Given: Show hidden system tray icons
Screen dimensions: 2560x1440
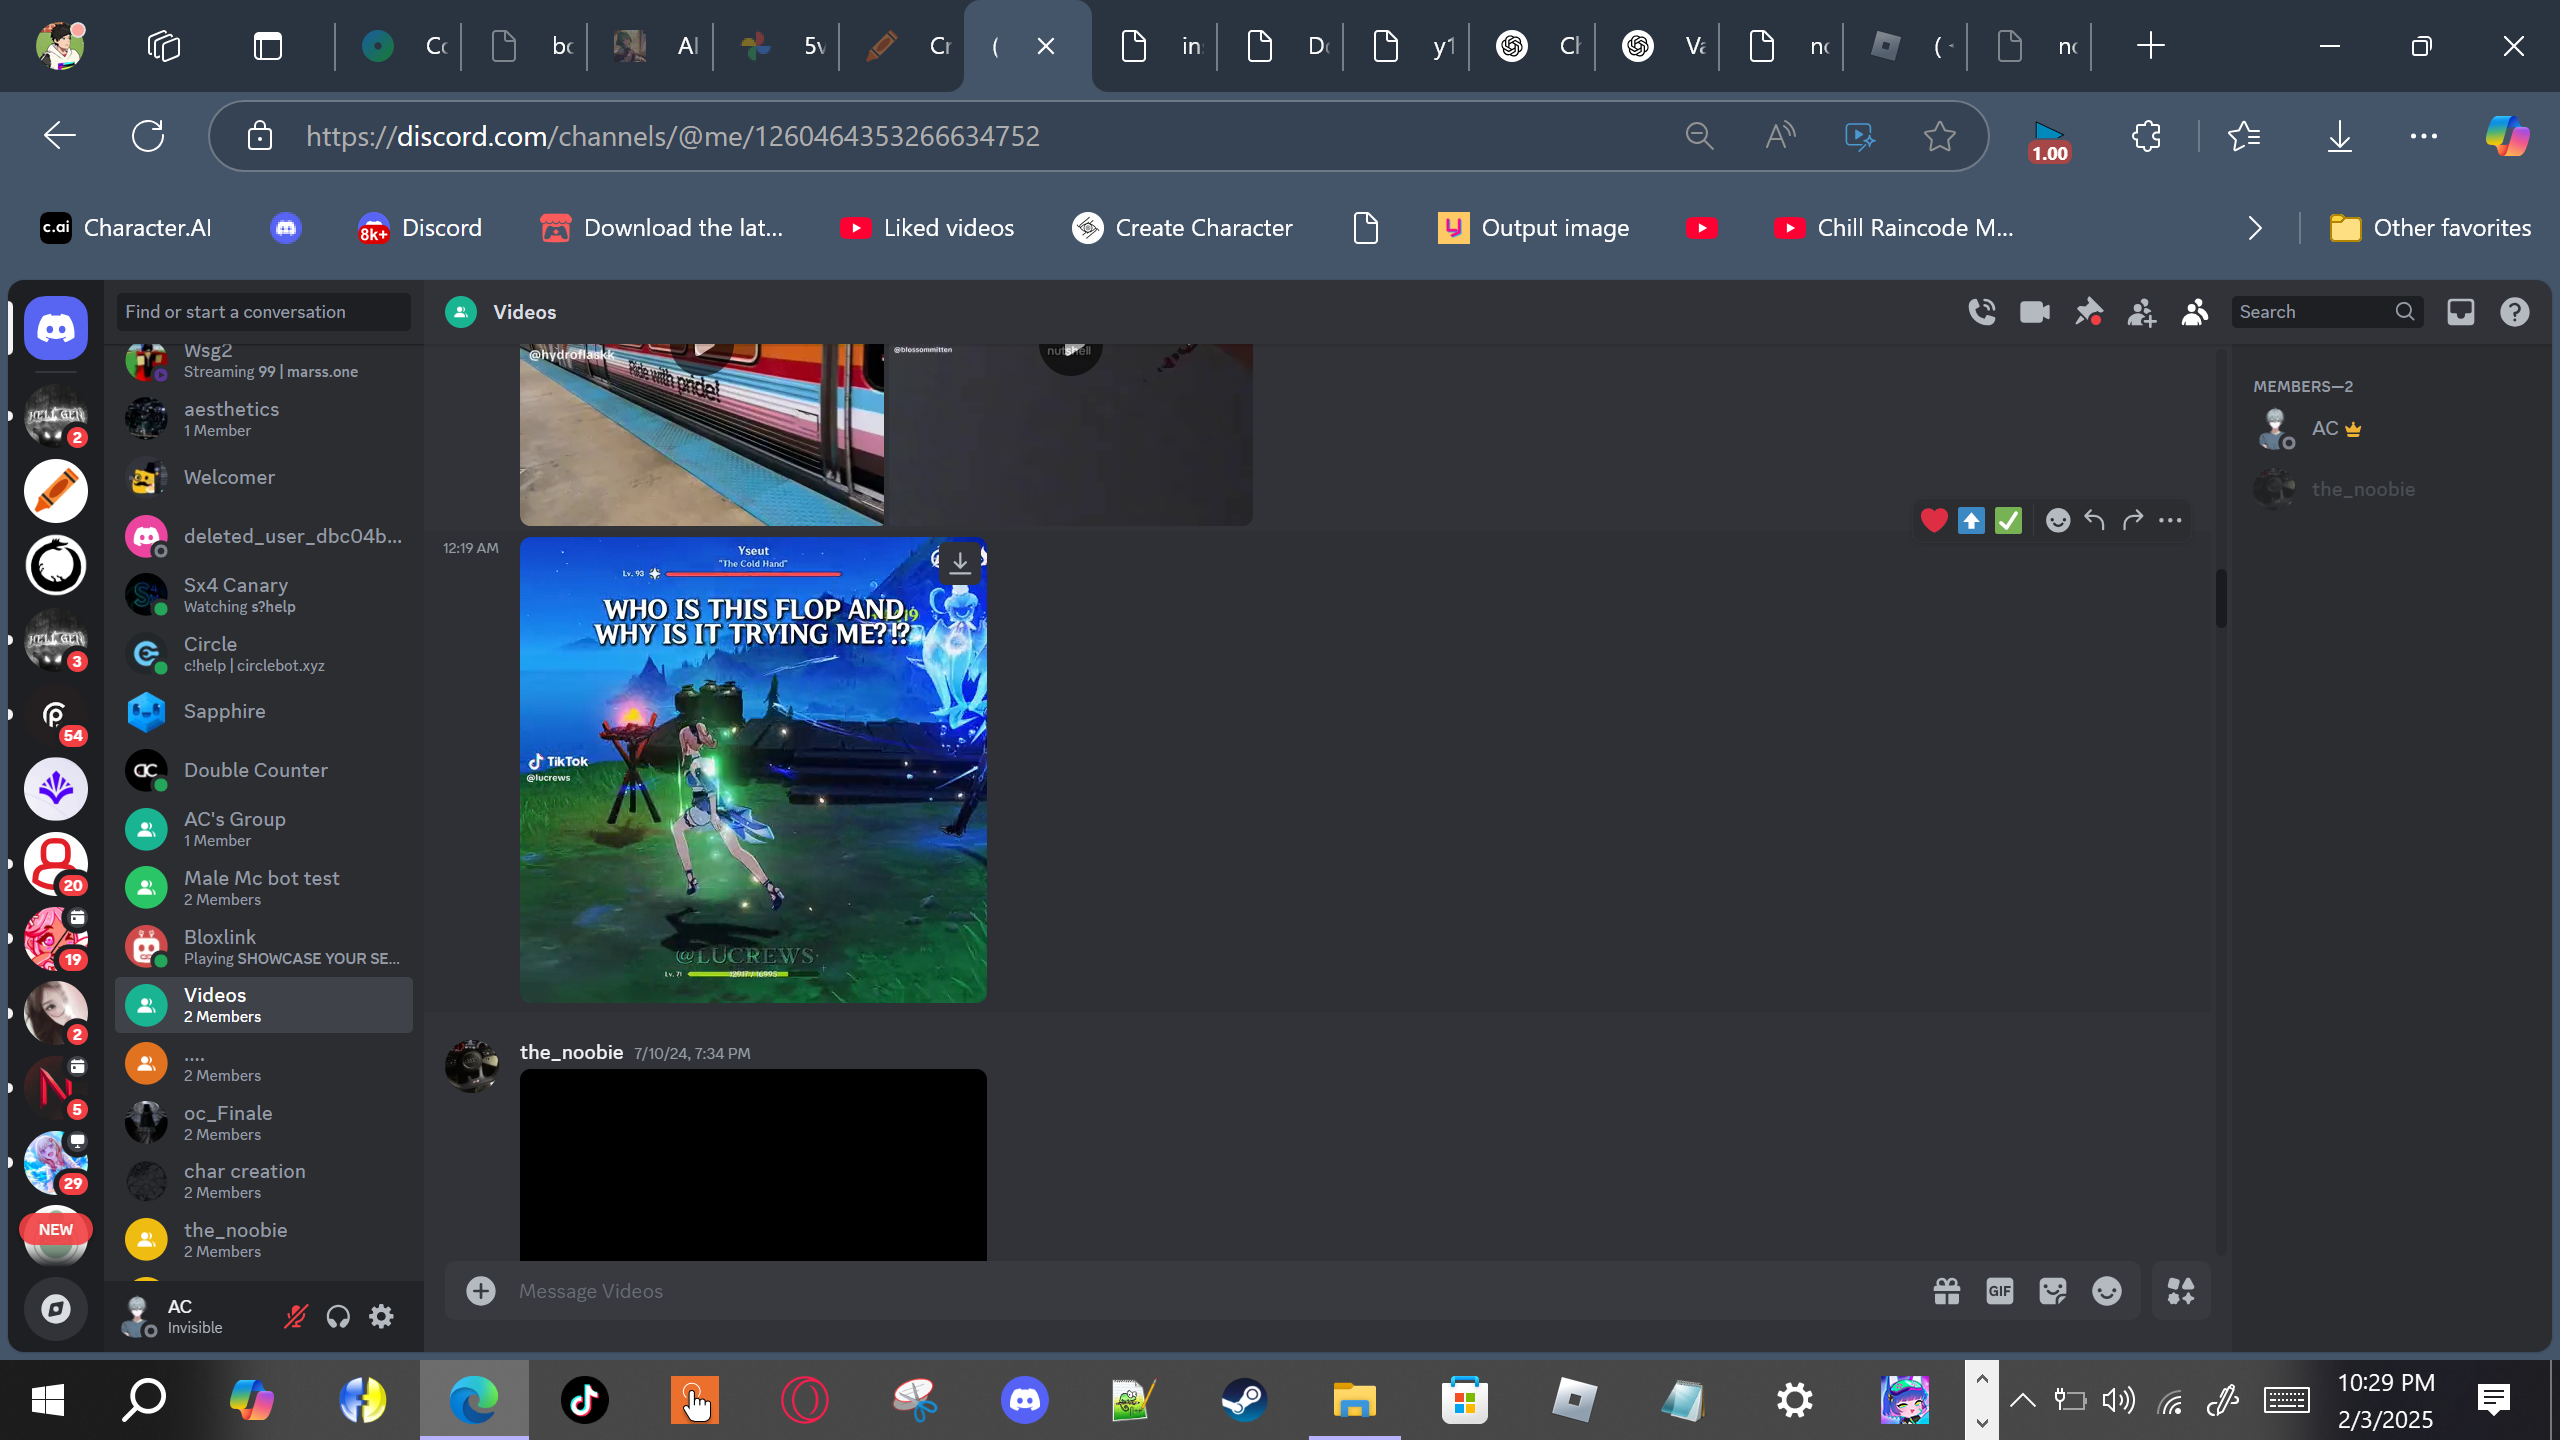Looking at the screenshot, I should [x=2022, y=1400].
